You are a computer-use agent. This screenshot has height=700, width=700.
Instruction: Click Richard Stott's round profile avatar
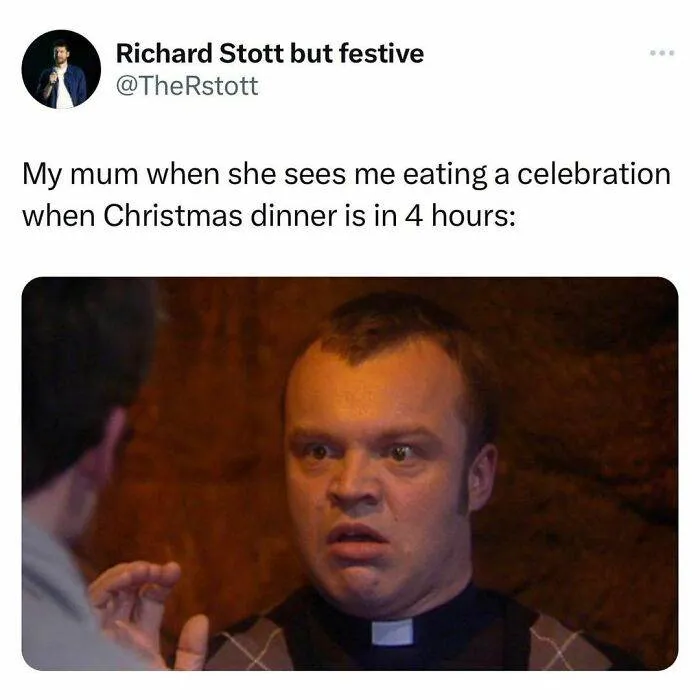(x=61, y=69)
